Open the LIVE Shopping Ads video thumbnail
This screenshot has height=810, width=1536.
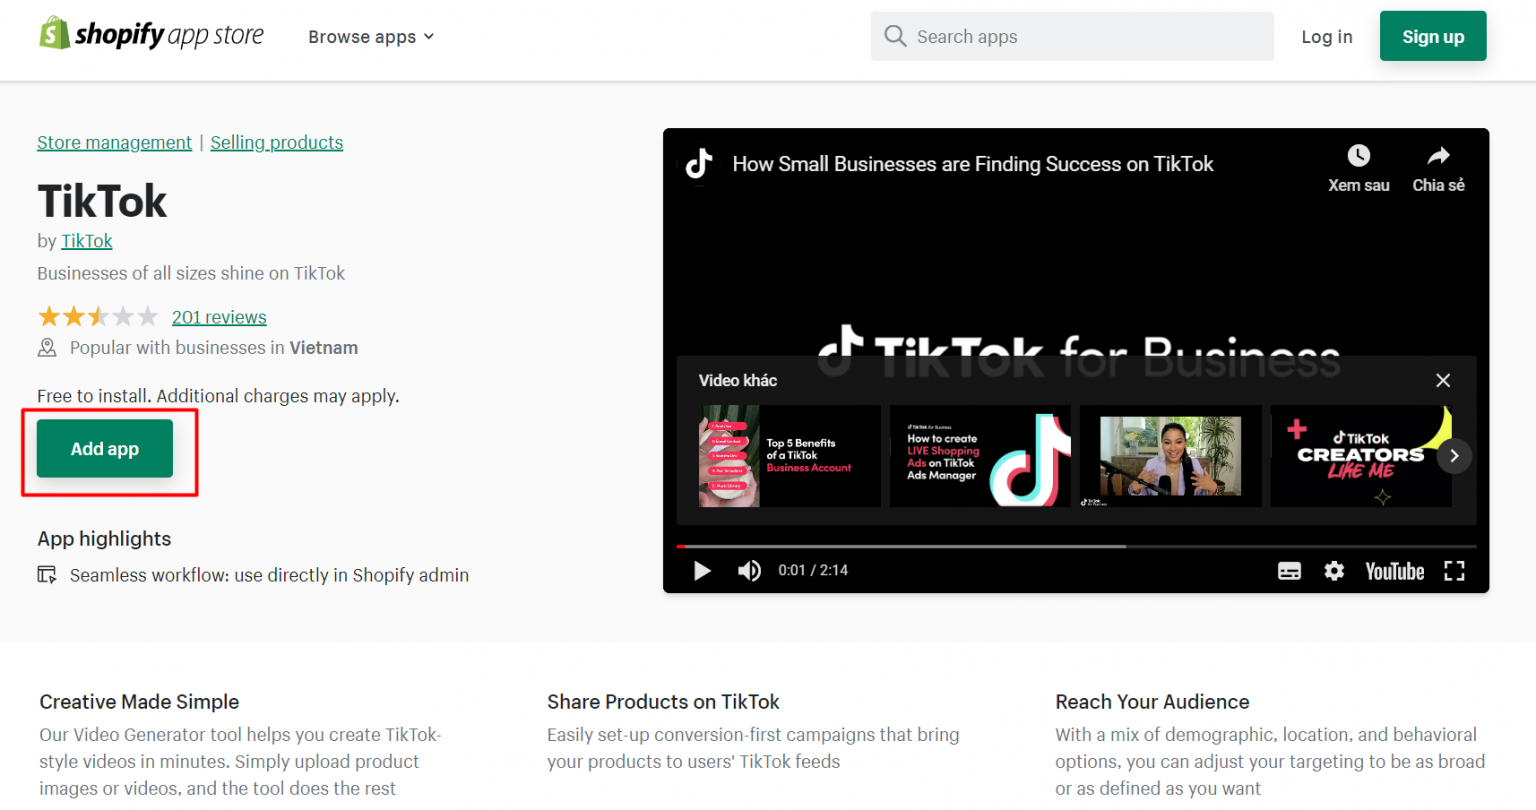pyautogui.click(x=980, y=456)
